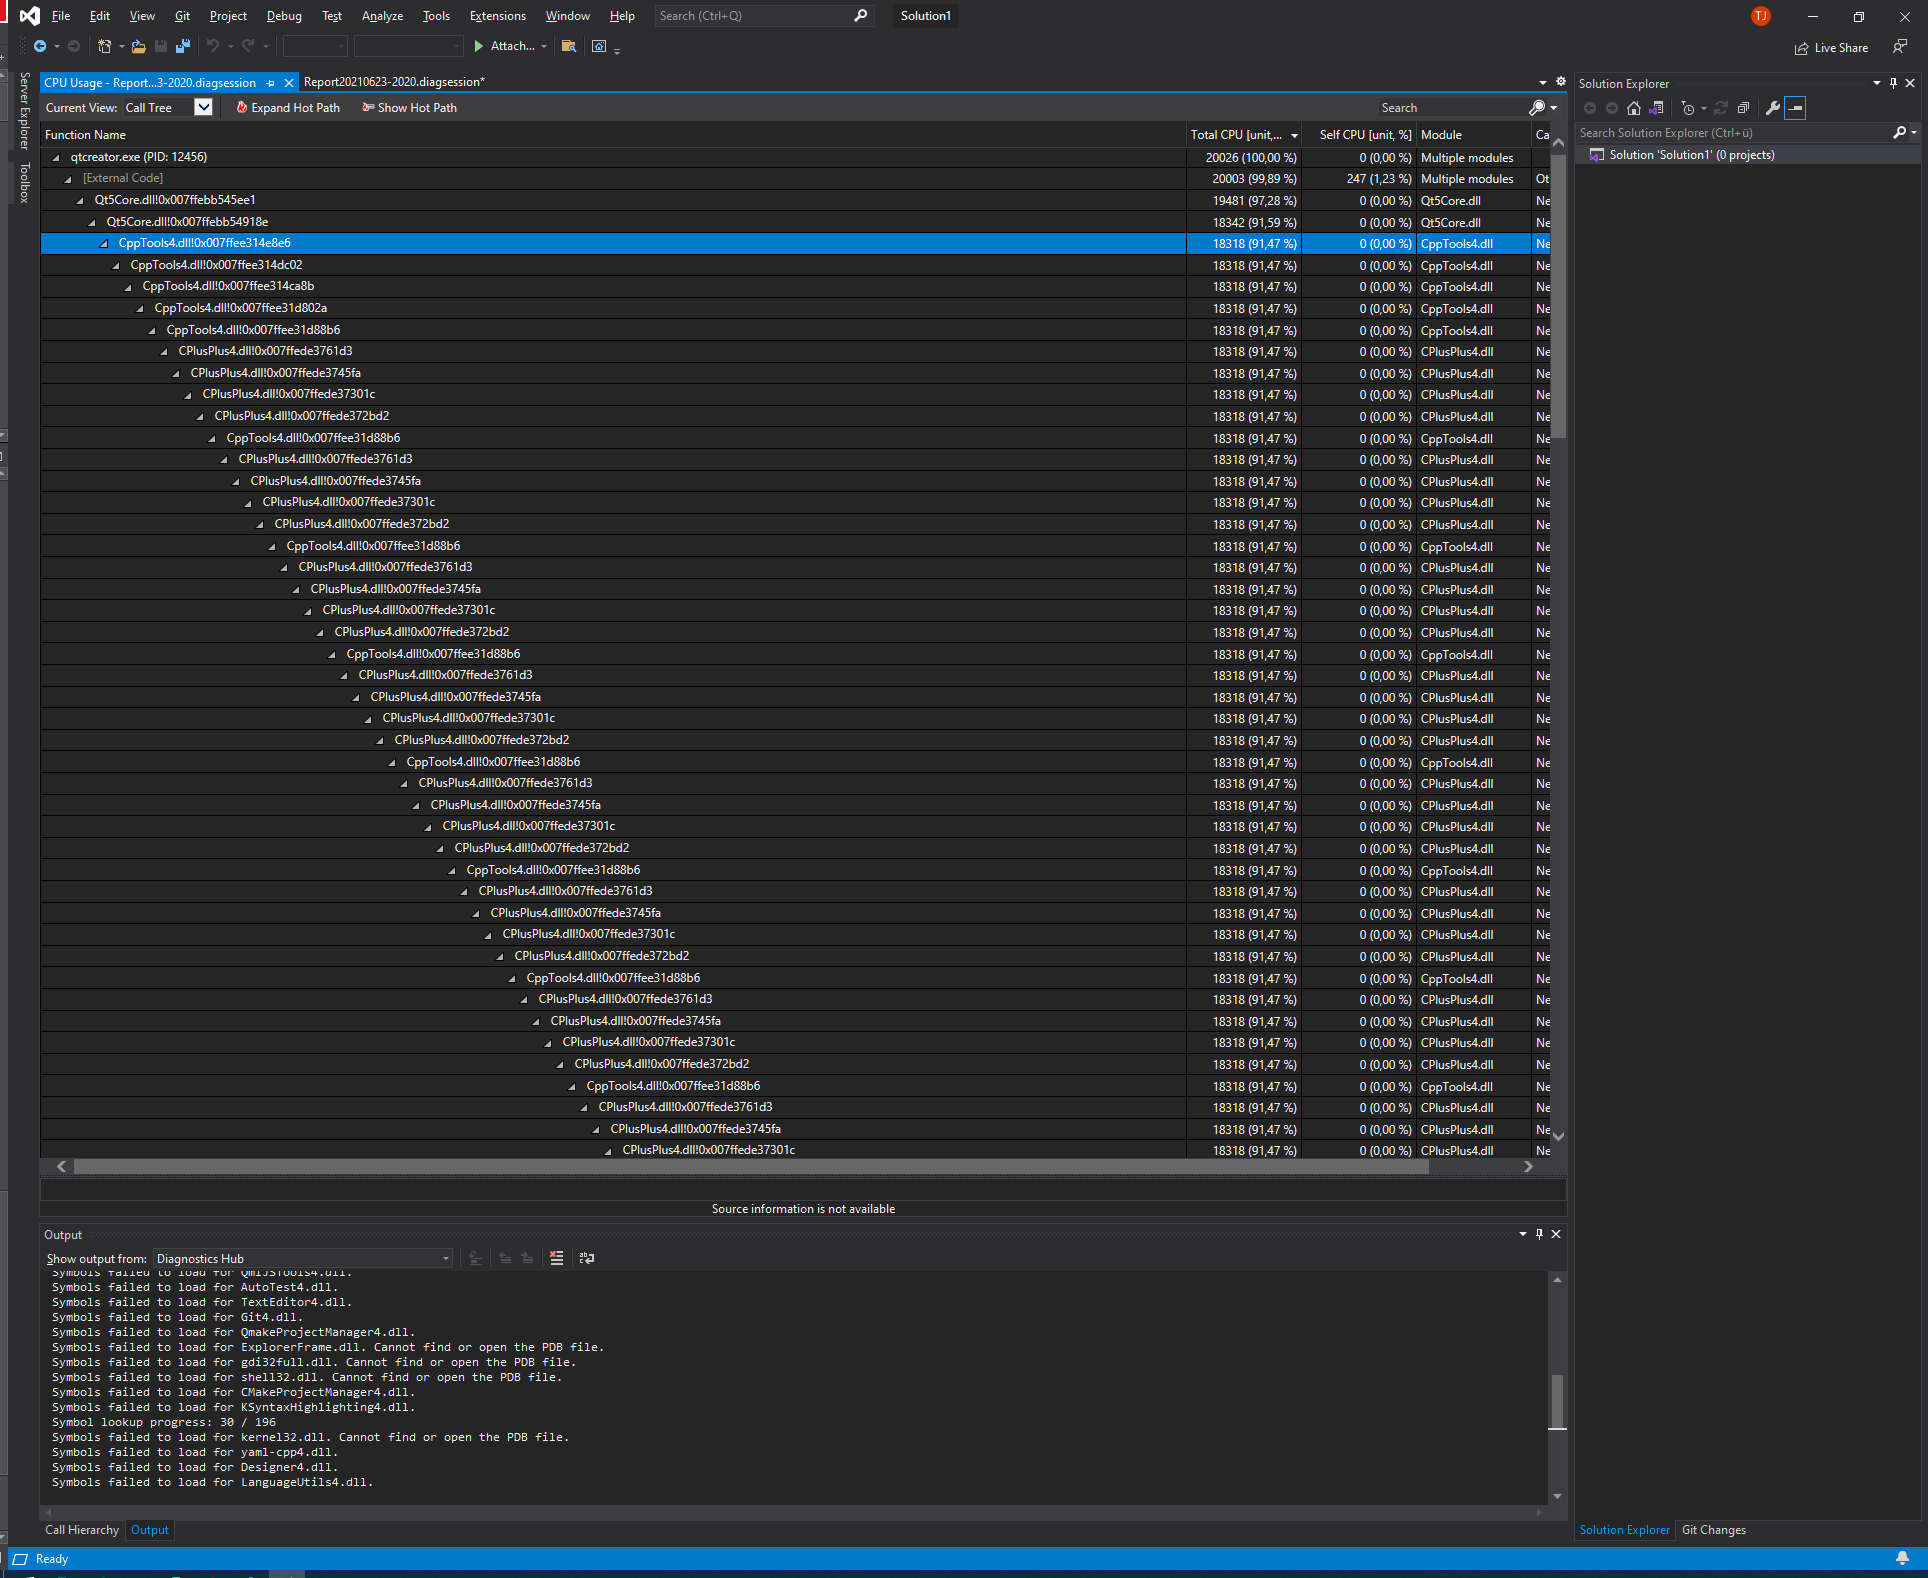Click the Save All toolbar icon
This screenshot has height=1578, width=1928.
pyautogui.click(x=183, y=46)
